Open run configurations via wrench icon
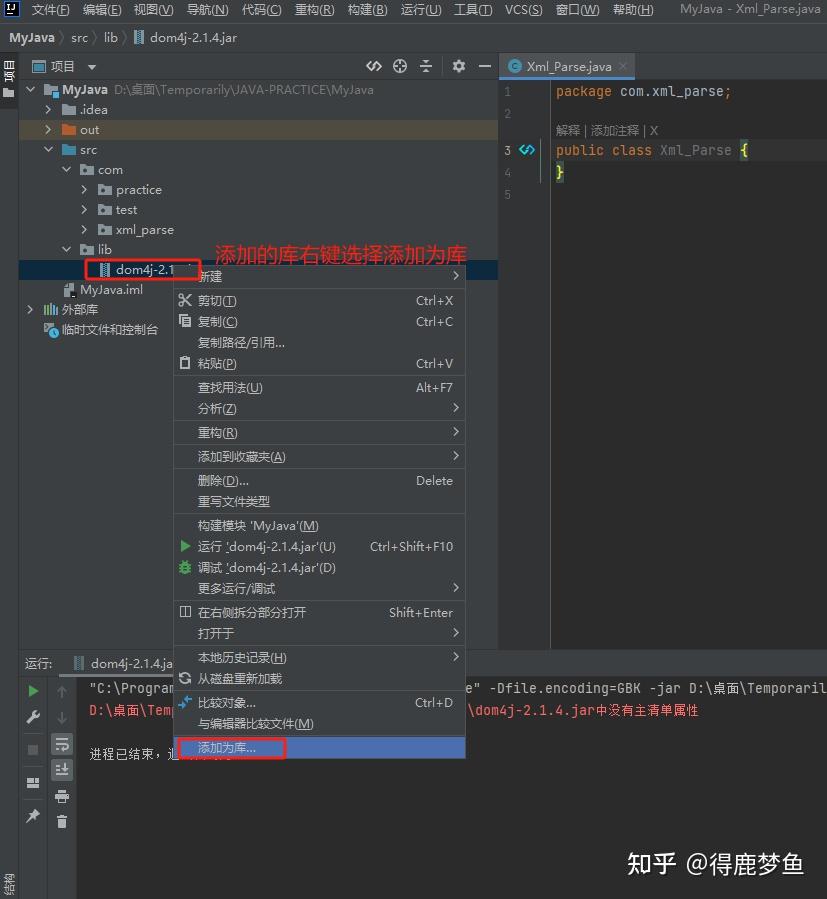This screenshot has height=899, width=827. [32, 718]
